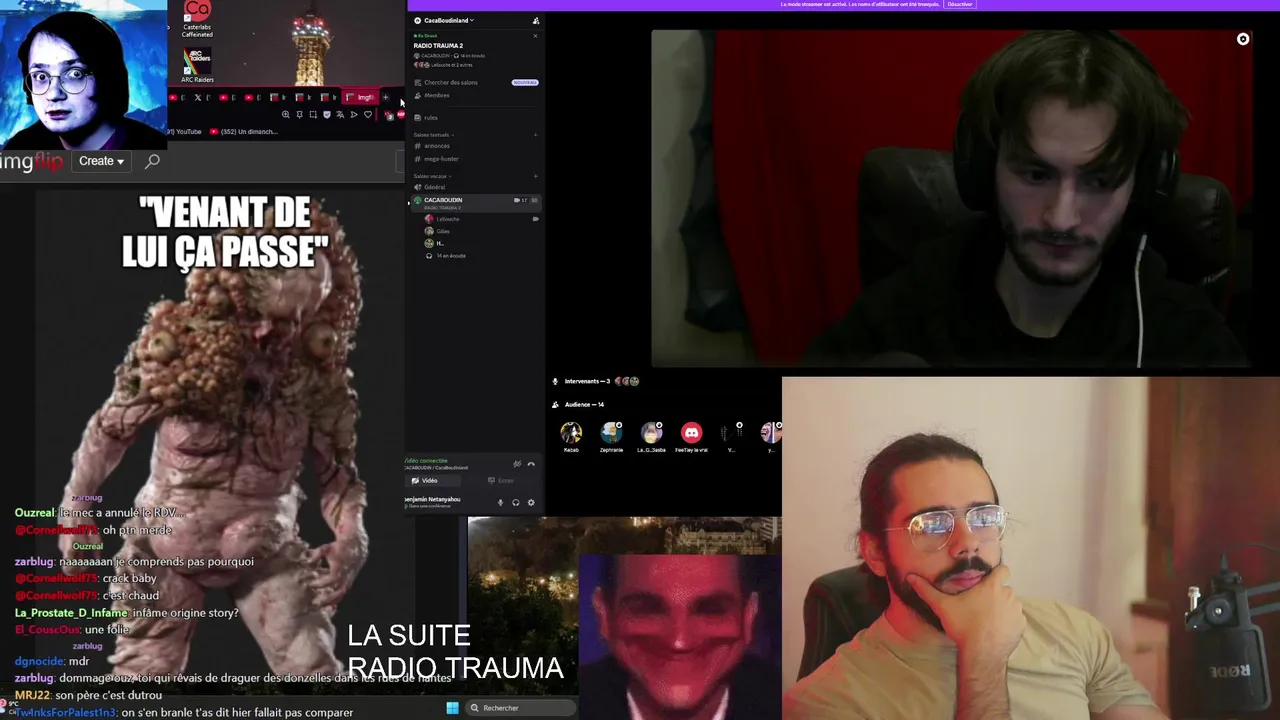The height and width of the screenshot is (720, 1280).
Task: Open the Membres entry in Discord sidebar
Action: (x=436, y=95)
